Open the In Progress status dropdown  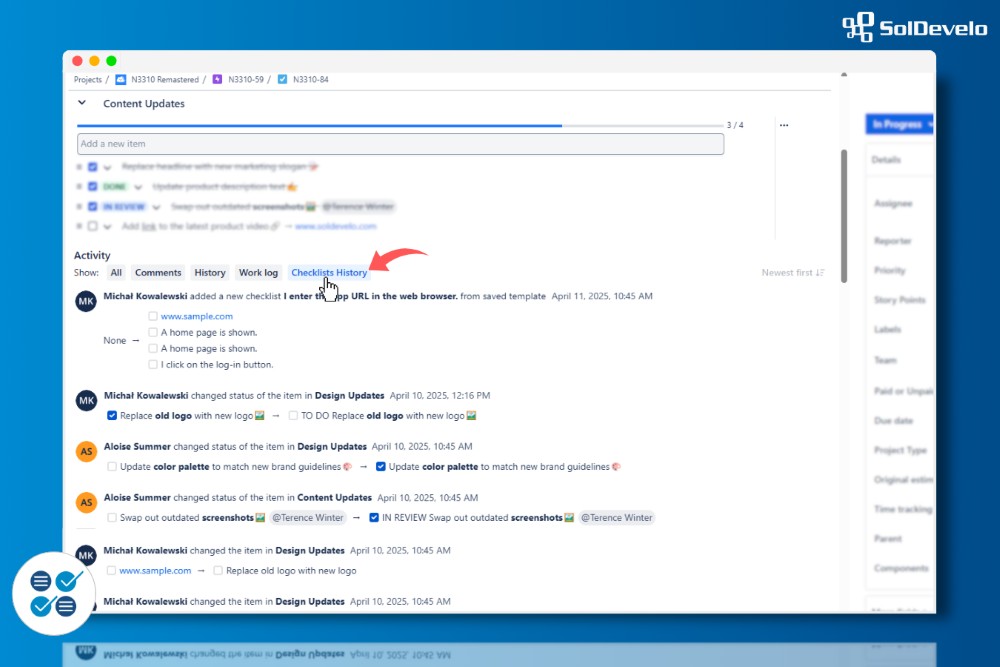[x=900, y=124]
